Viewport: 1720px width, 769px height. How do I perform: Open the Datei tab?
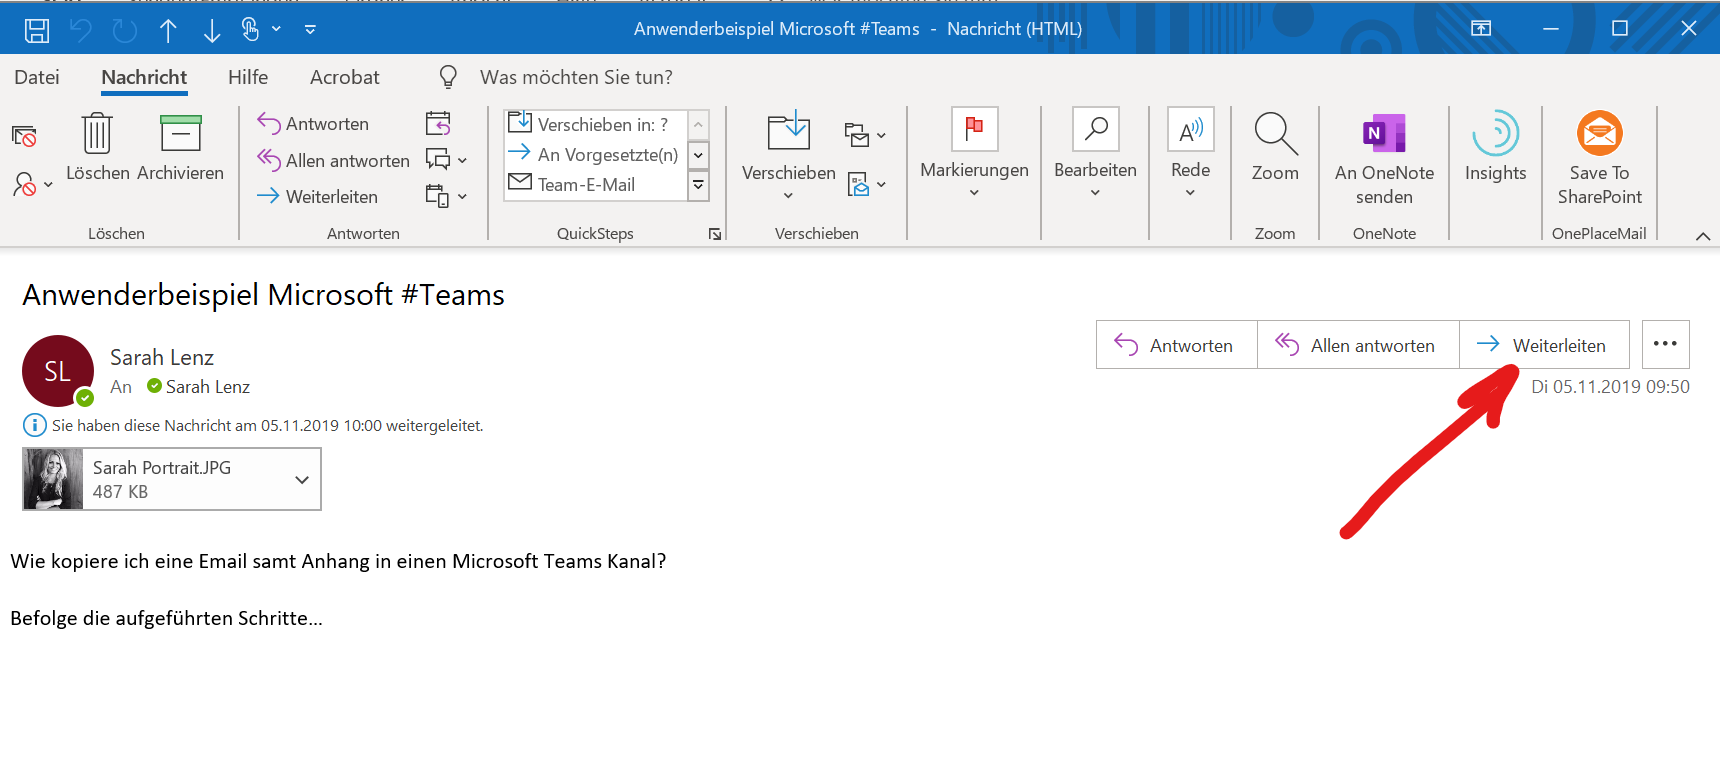tap(37, 77)
